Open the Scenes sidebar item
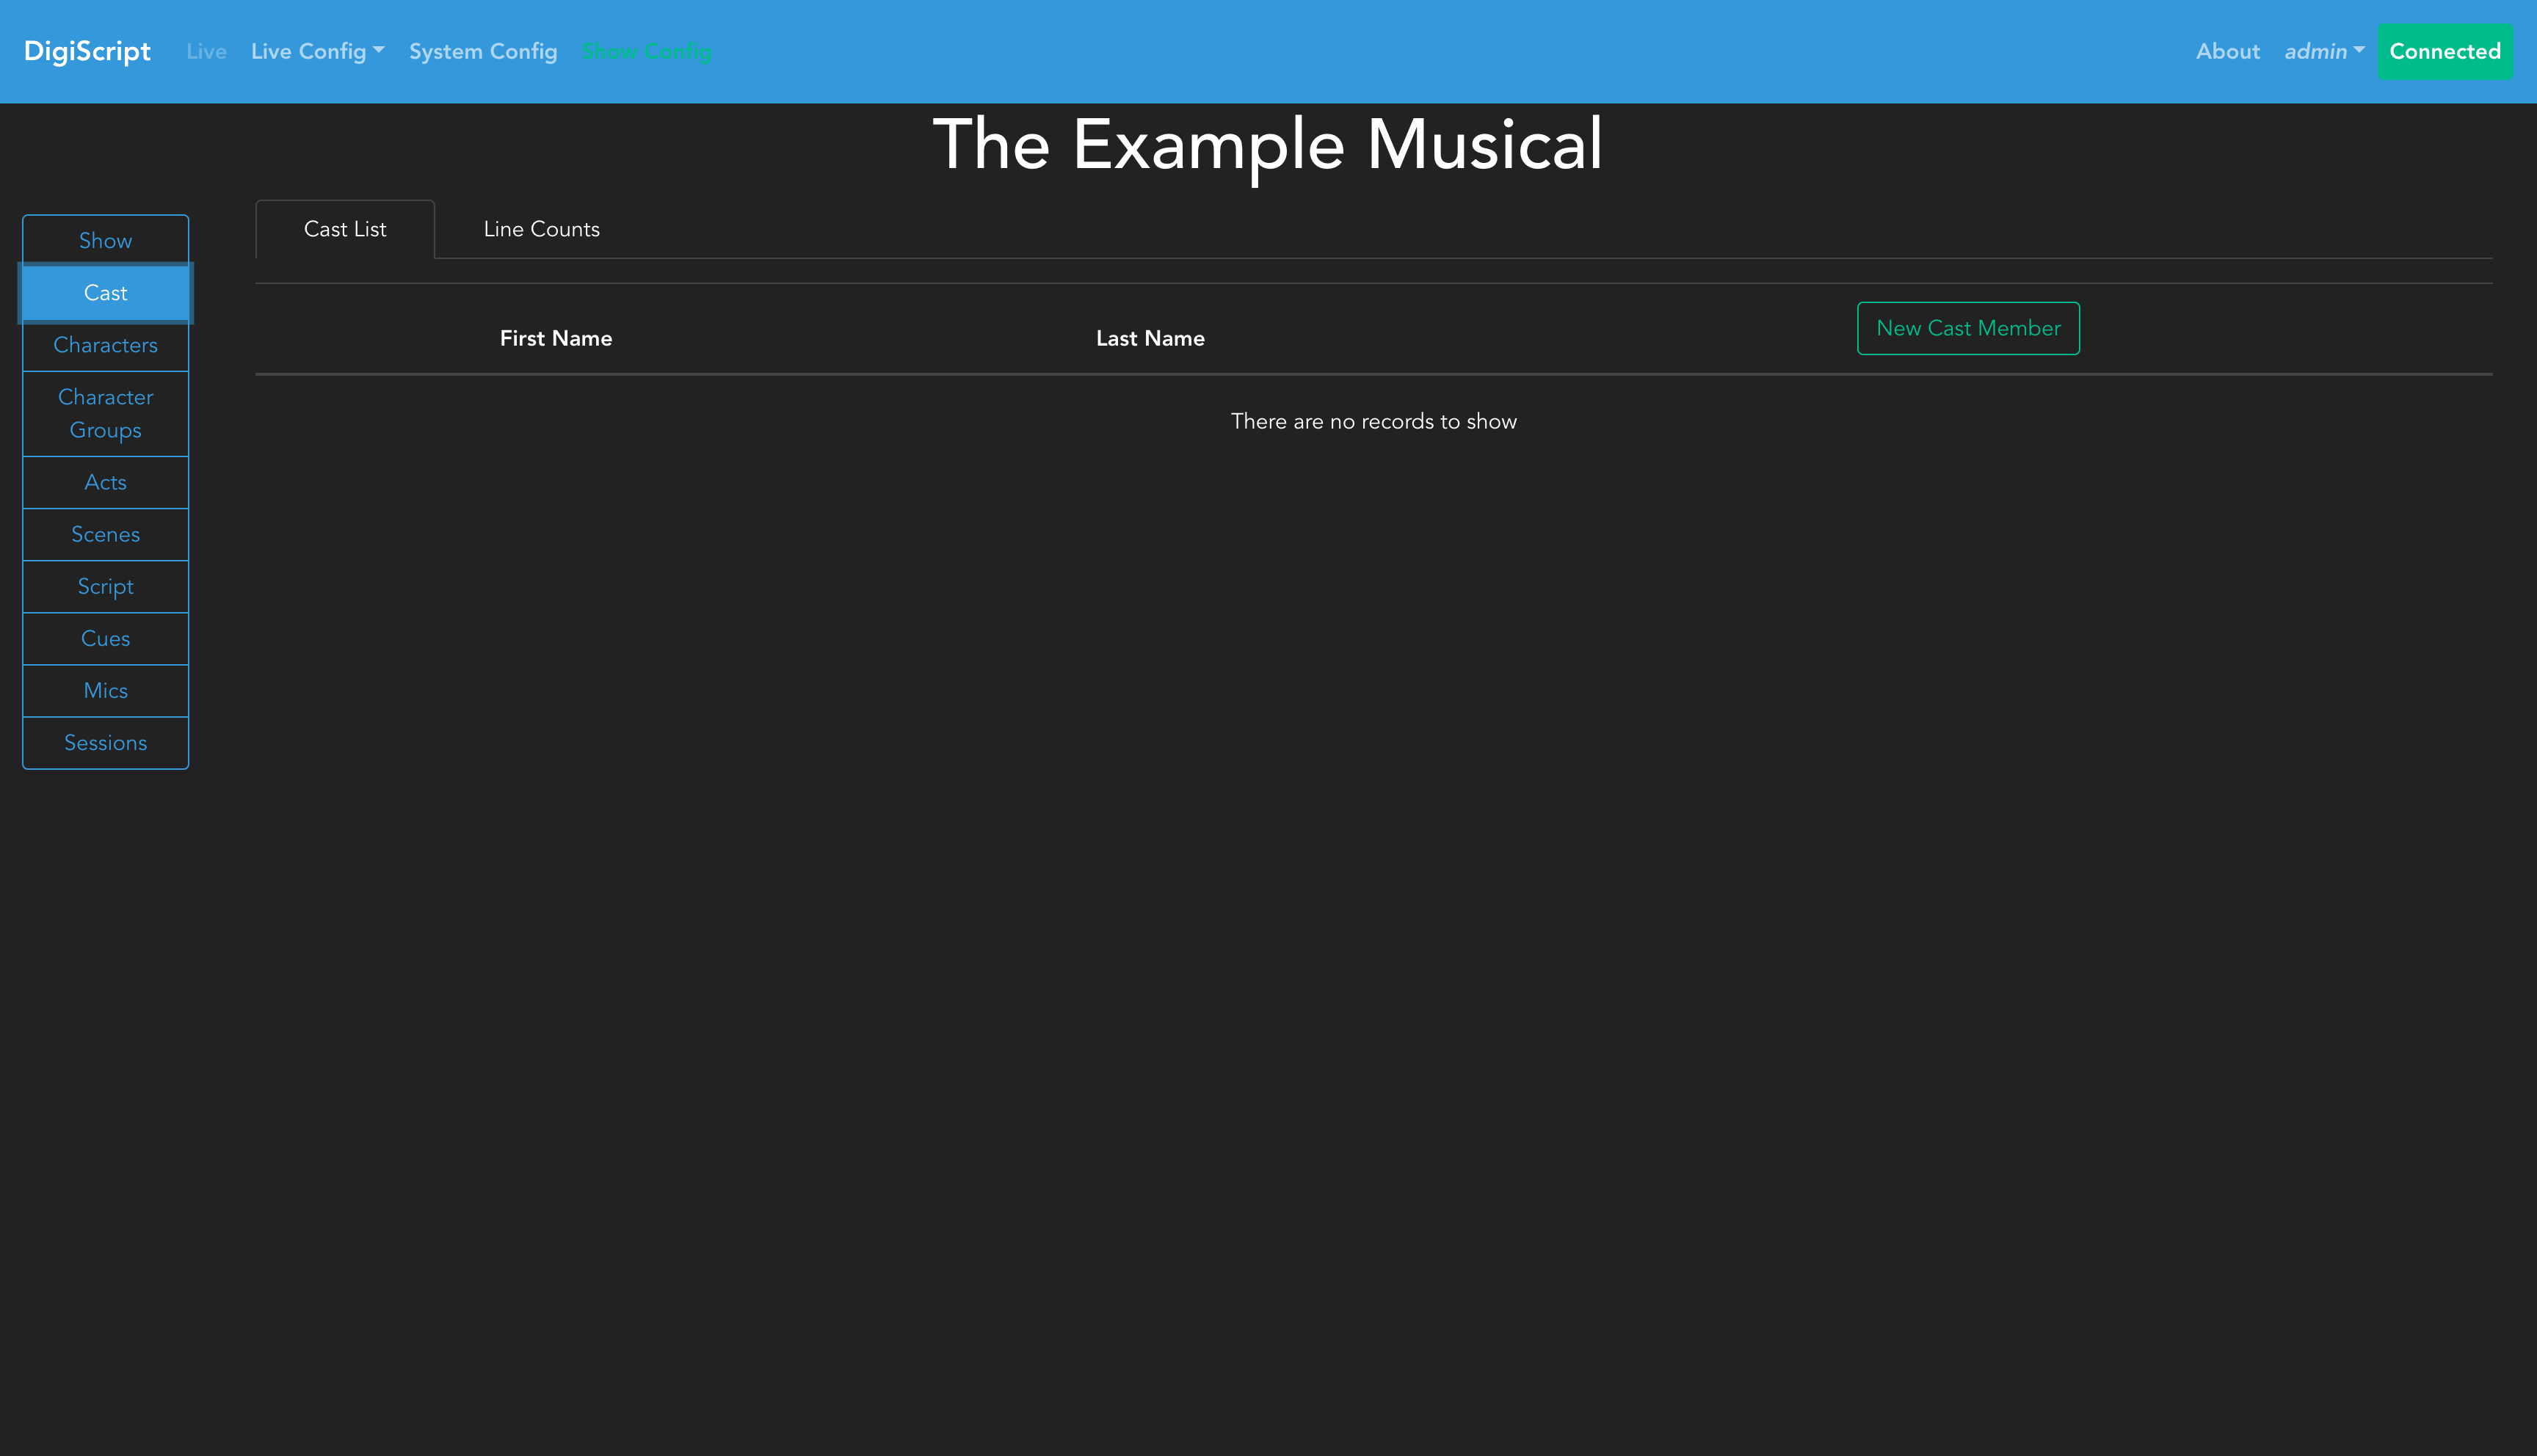 [x=105, y=534]
